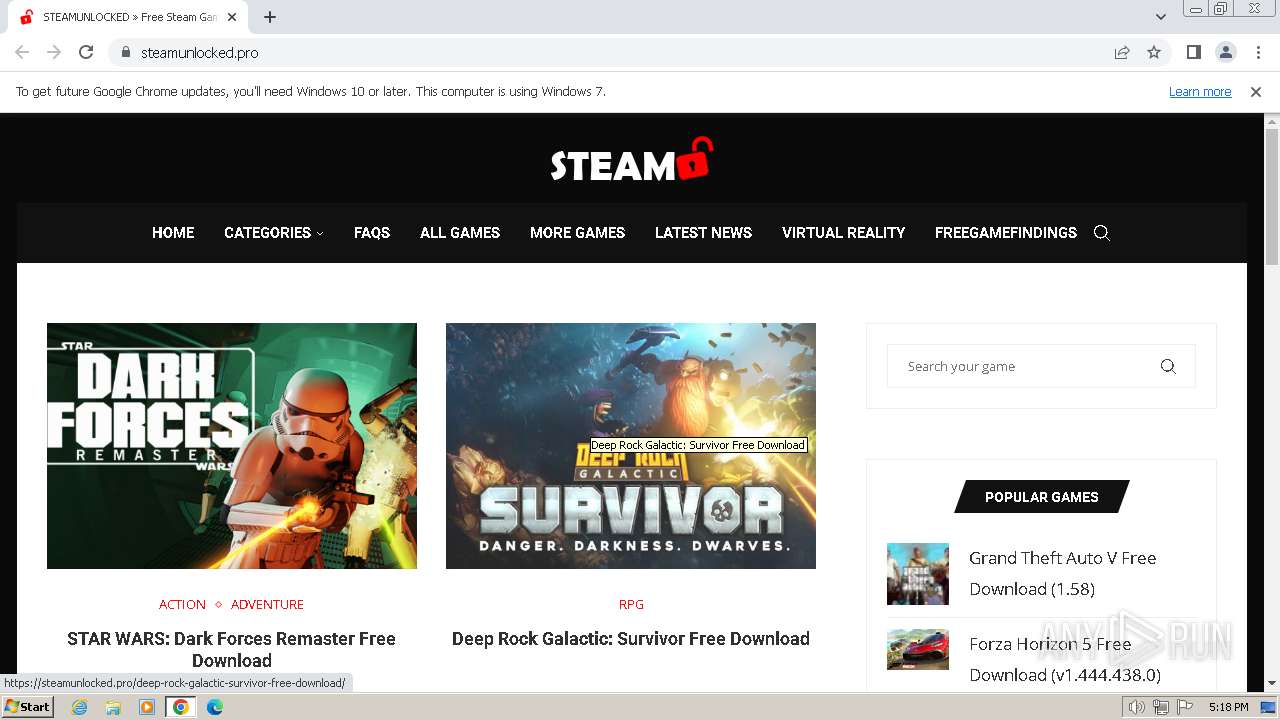This screenshot has width=1280, height=720.
Task: Select the RPG category tag
Action: pyautogui.click(x=631, y=604)
